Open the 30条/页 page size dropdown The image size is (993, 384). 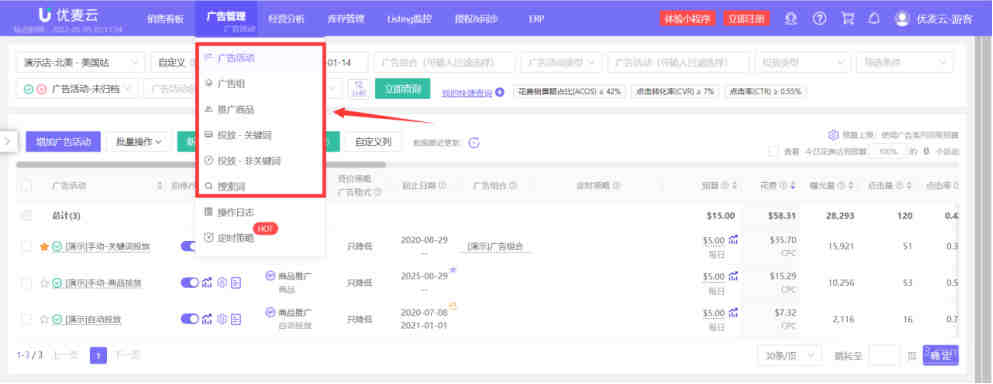[x=790, y=355]
